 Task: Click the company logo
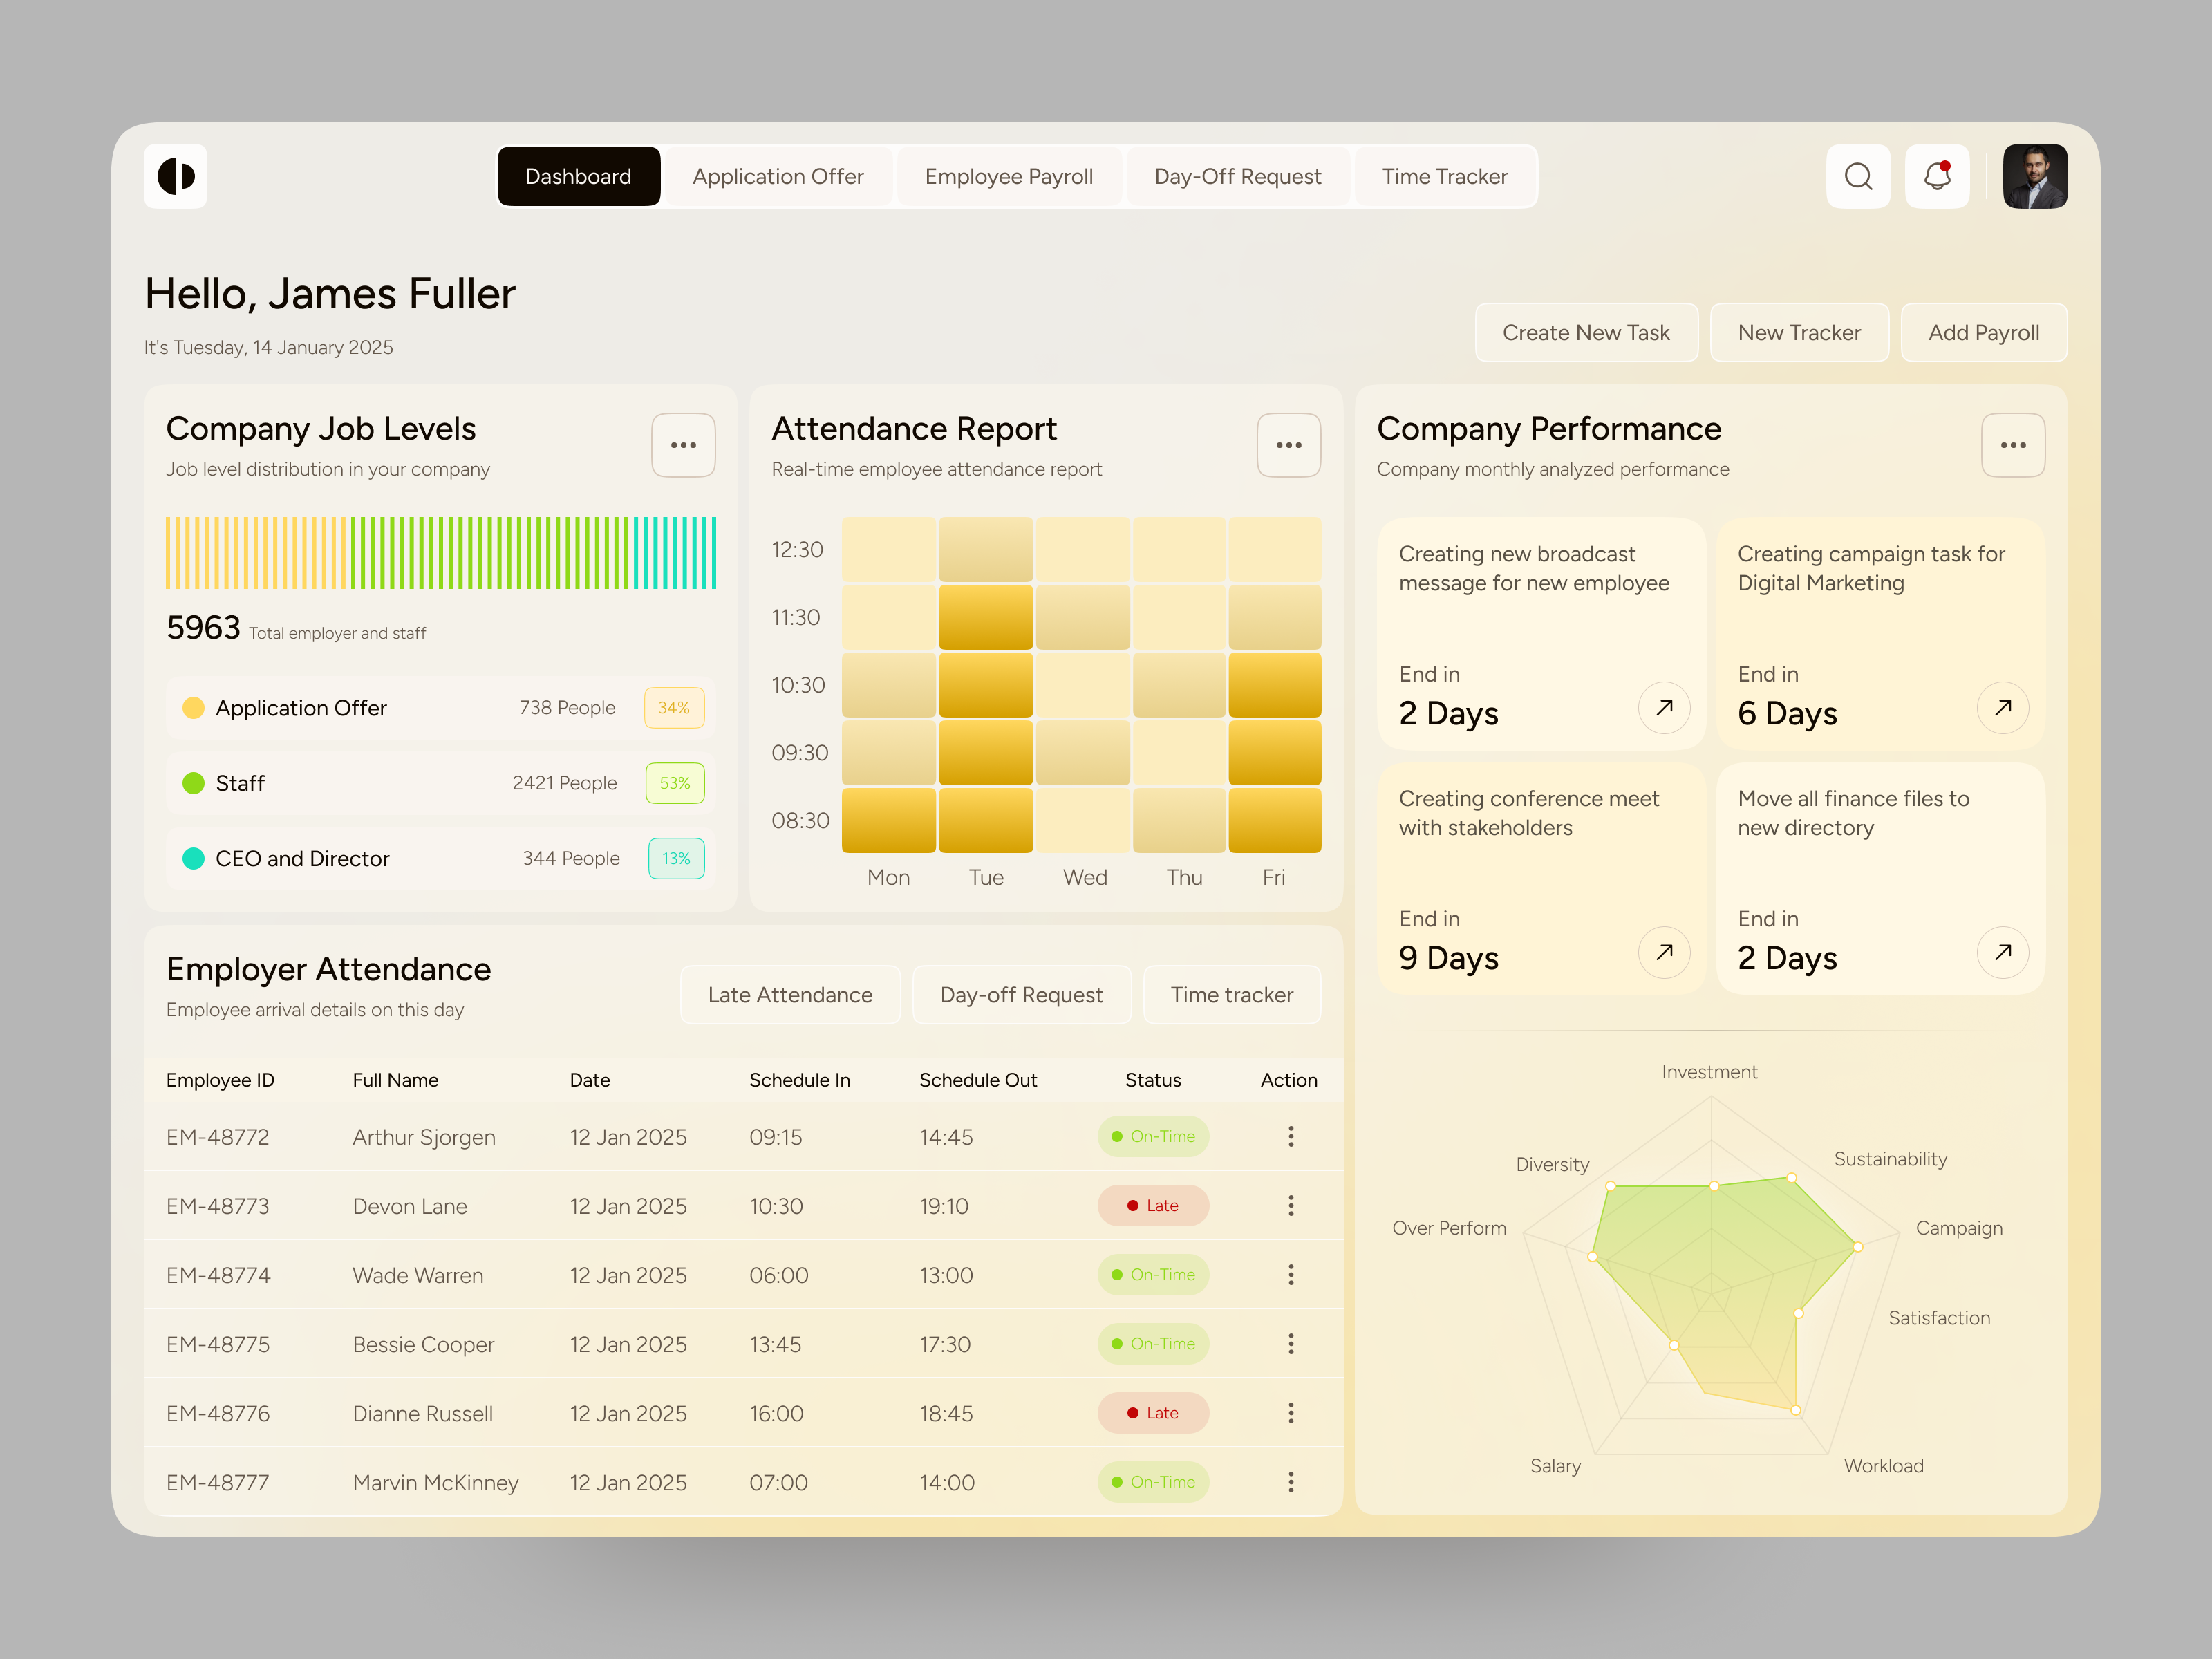(x=176, y=176)
